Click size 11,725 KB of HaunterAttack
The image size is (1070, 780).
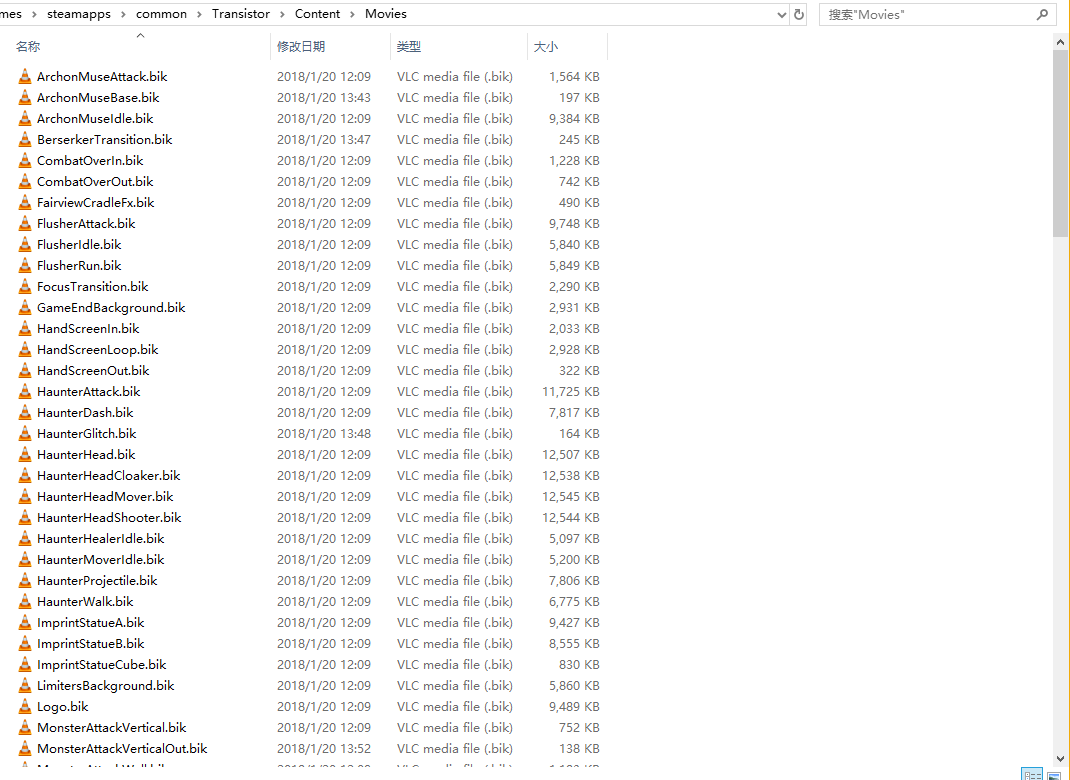(570, 392)
